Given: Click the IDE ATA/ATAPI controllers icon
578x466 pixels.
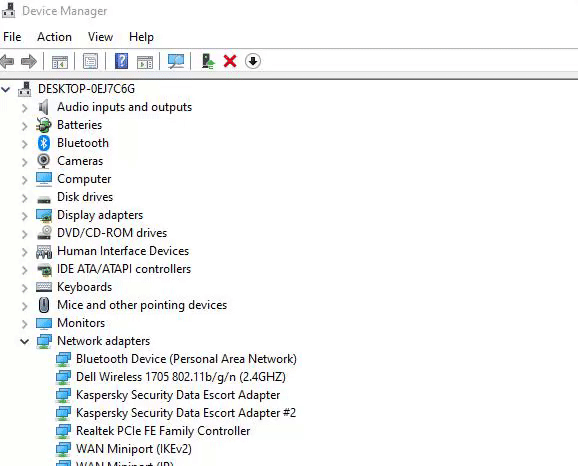Looking at the screenshot, I should tap(45, 270).
